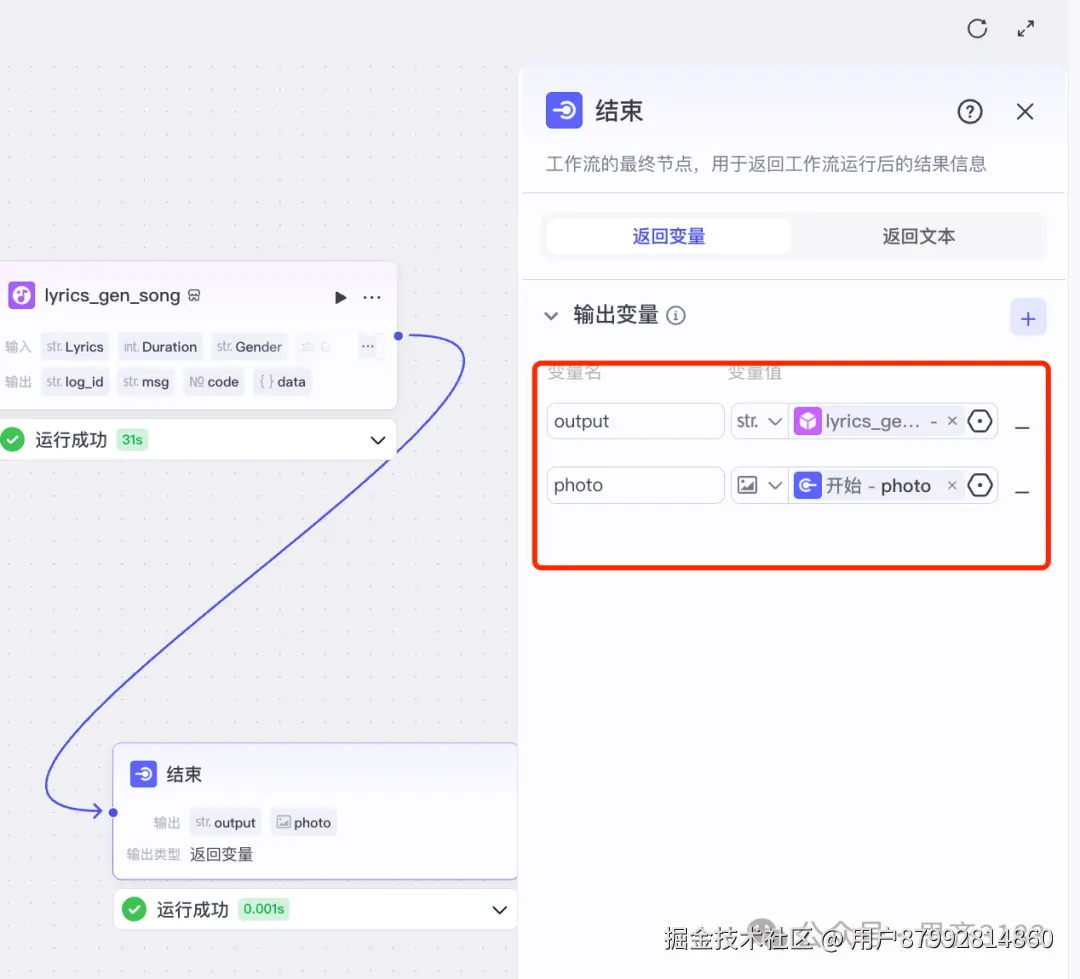This screenshot has height=979, width=1080.
Task: Click the hexagon settings icon in output row
Action: pyautogui.click(x=979, y=421)
